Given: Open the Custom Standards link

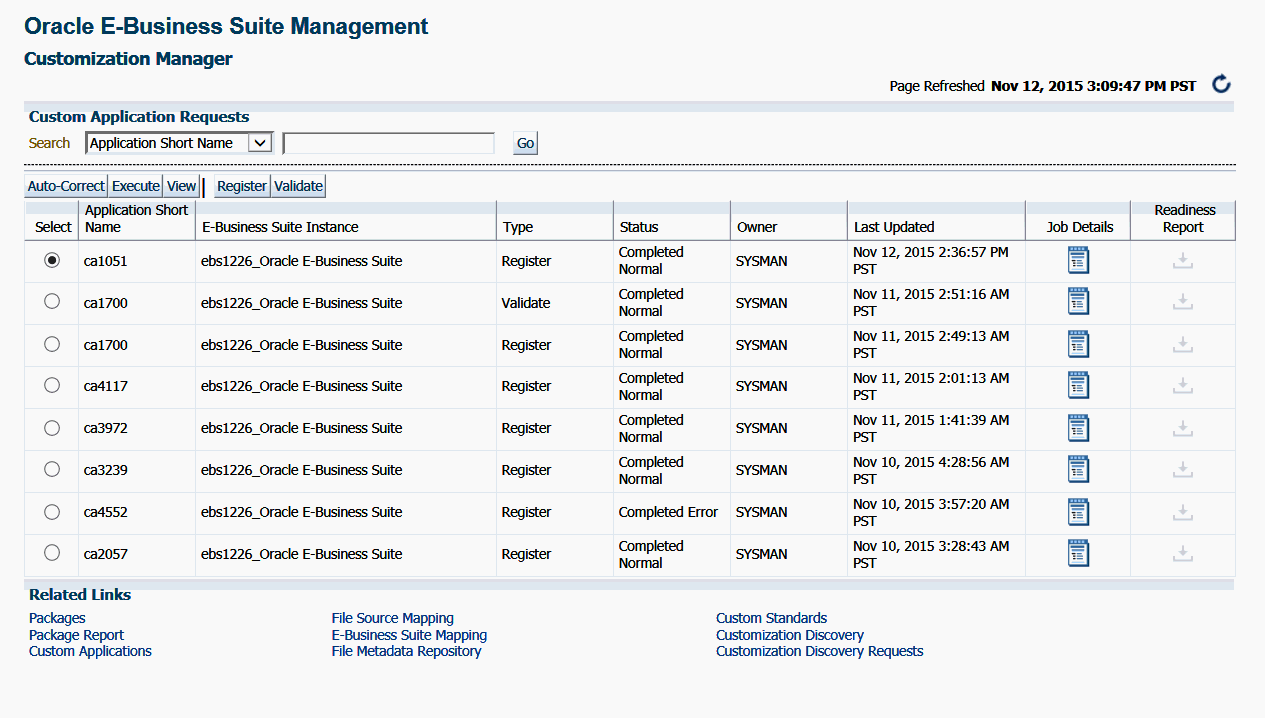Looking at the screenshot, I should pos(772,618).
